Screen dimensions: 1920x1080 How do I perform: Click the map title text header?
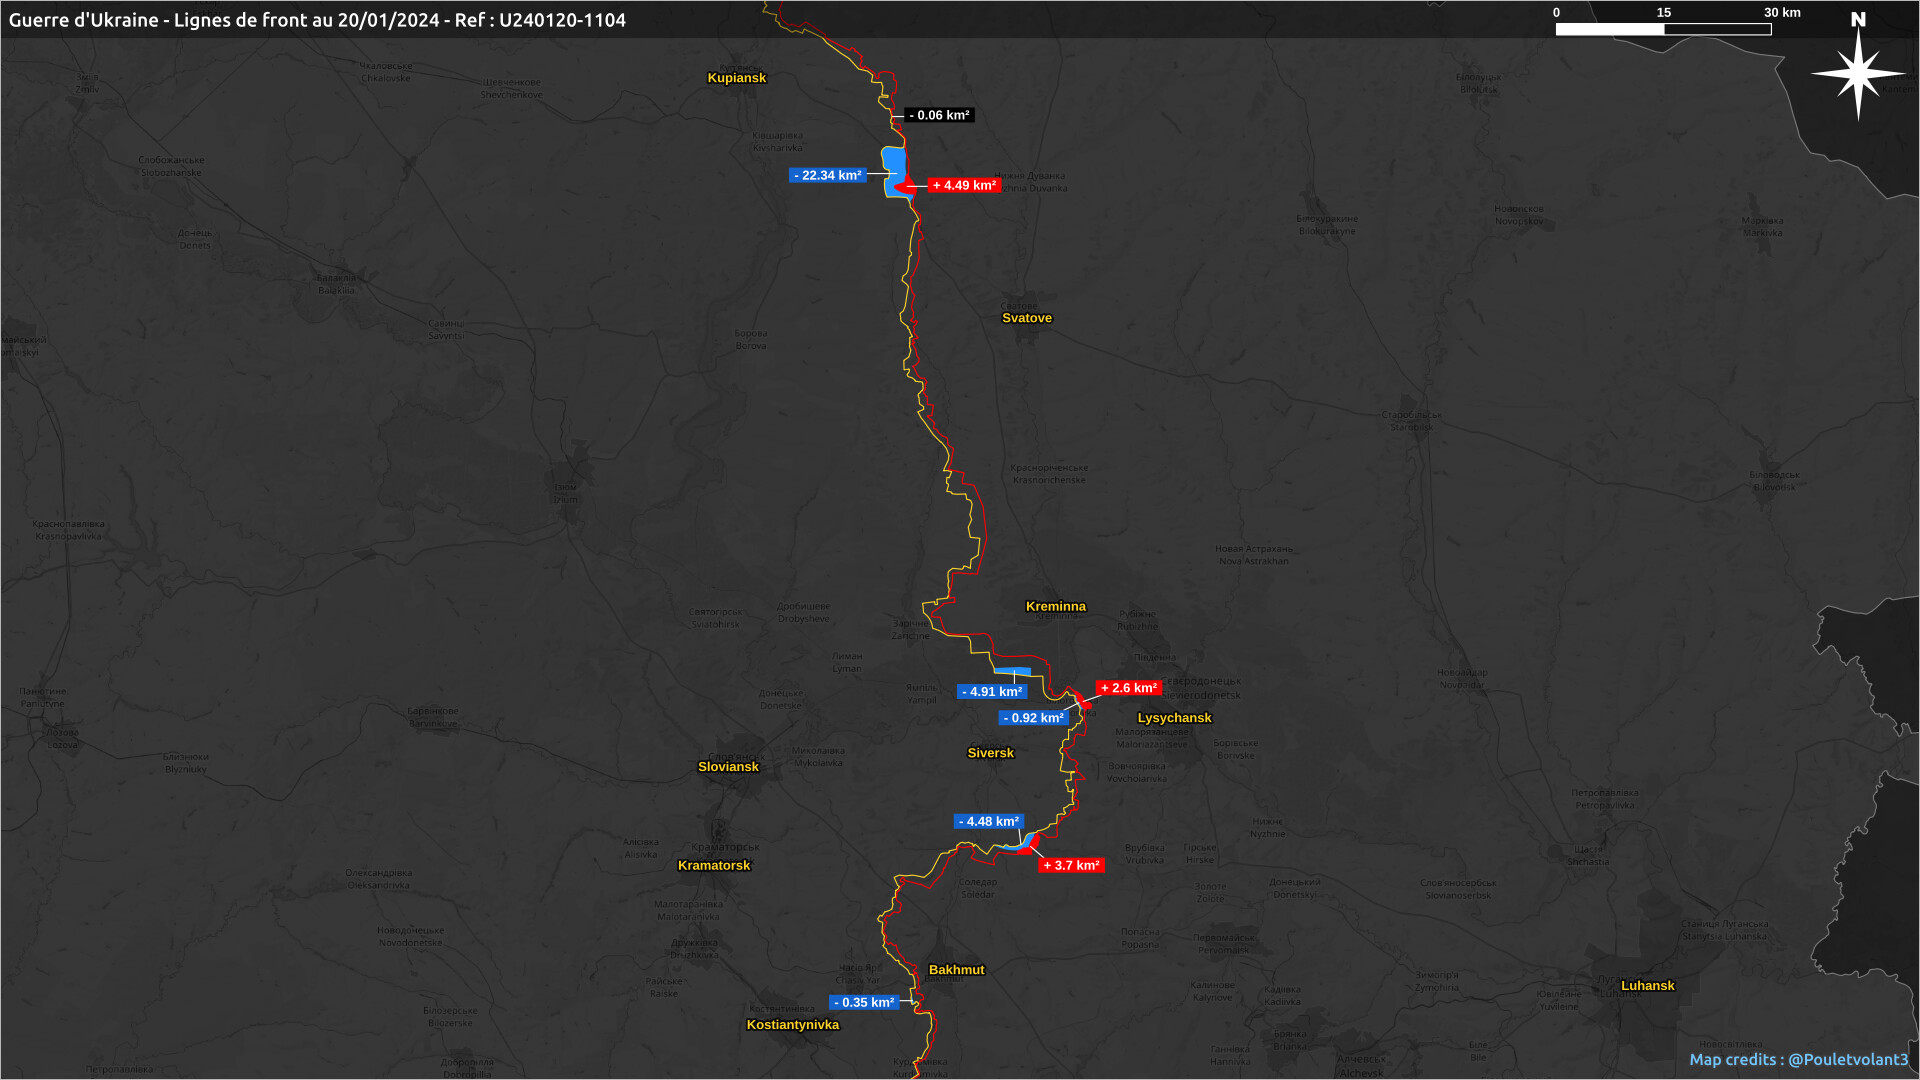coord(317,20)
